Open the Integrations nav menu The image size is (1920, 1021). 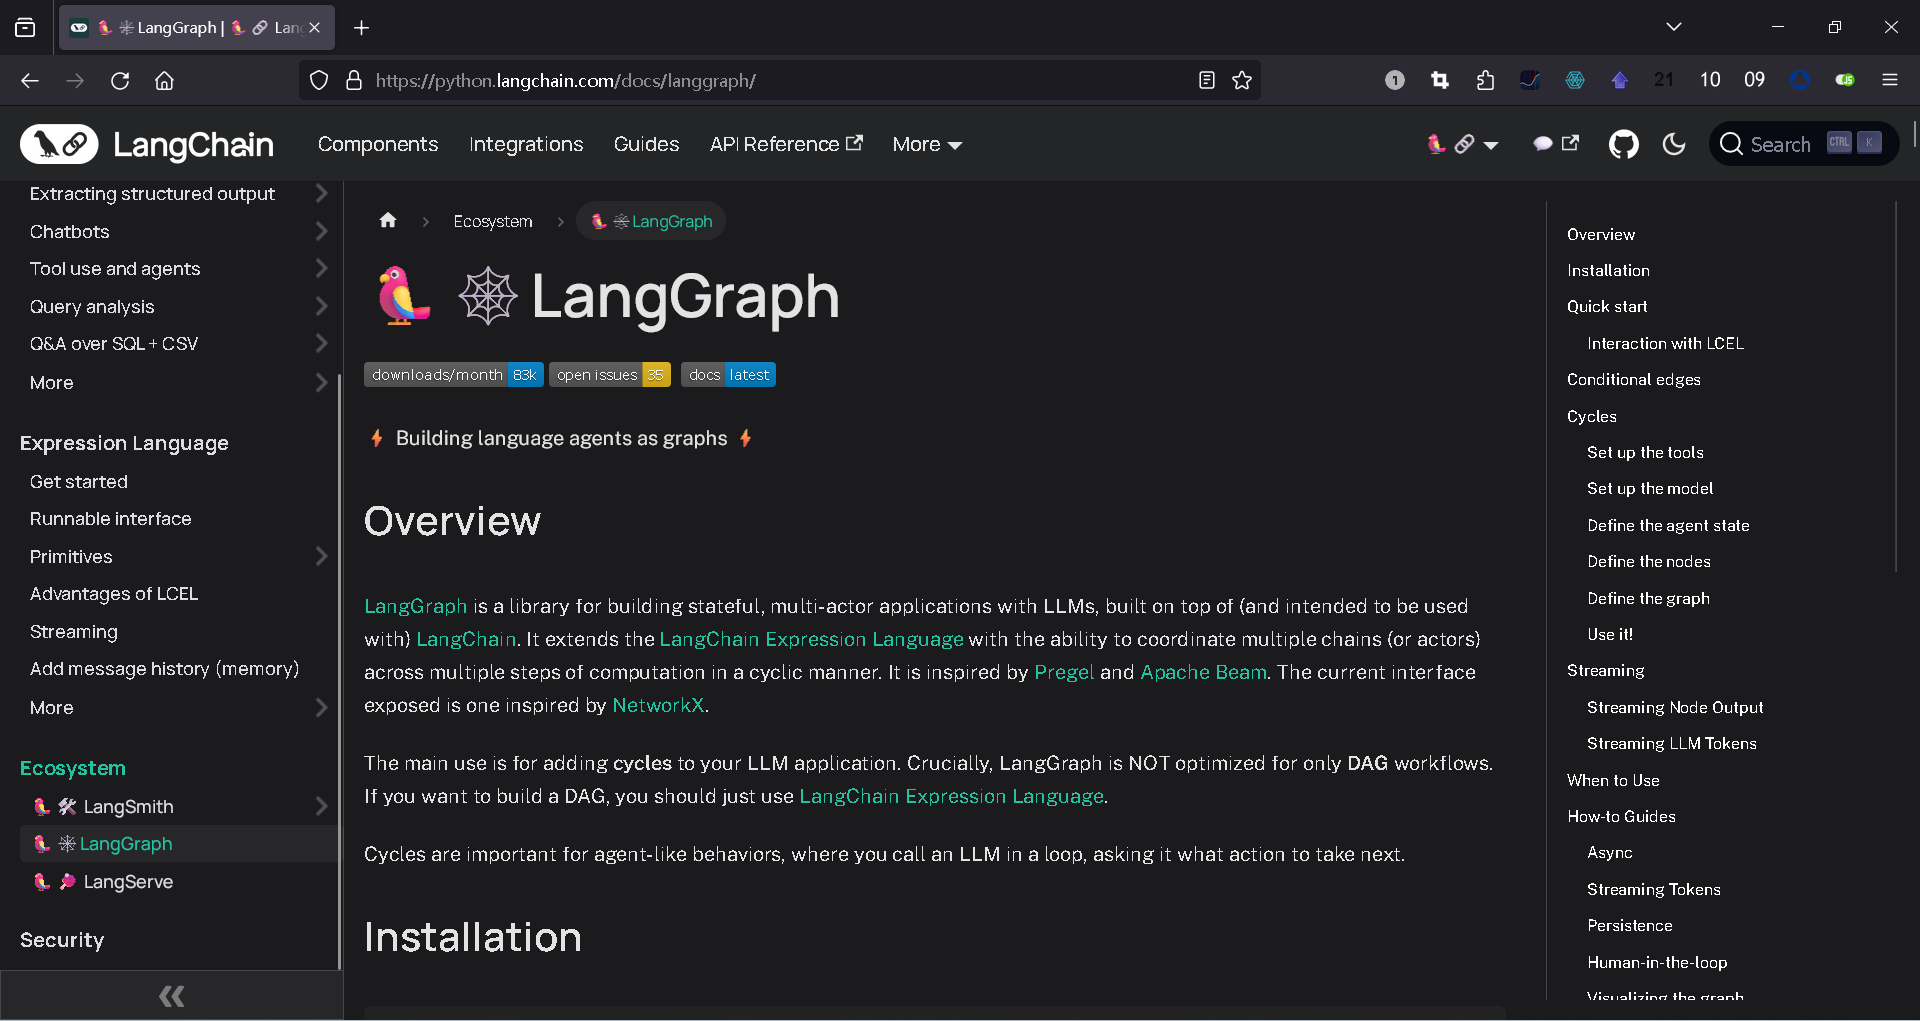click(526, 144)
